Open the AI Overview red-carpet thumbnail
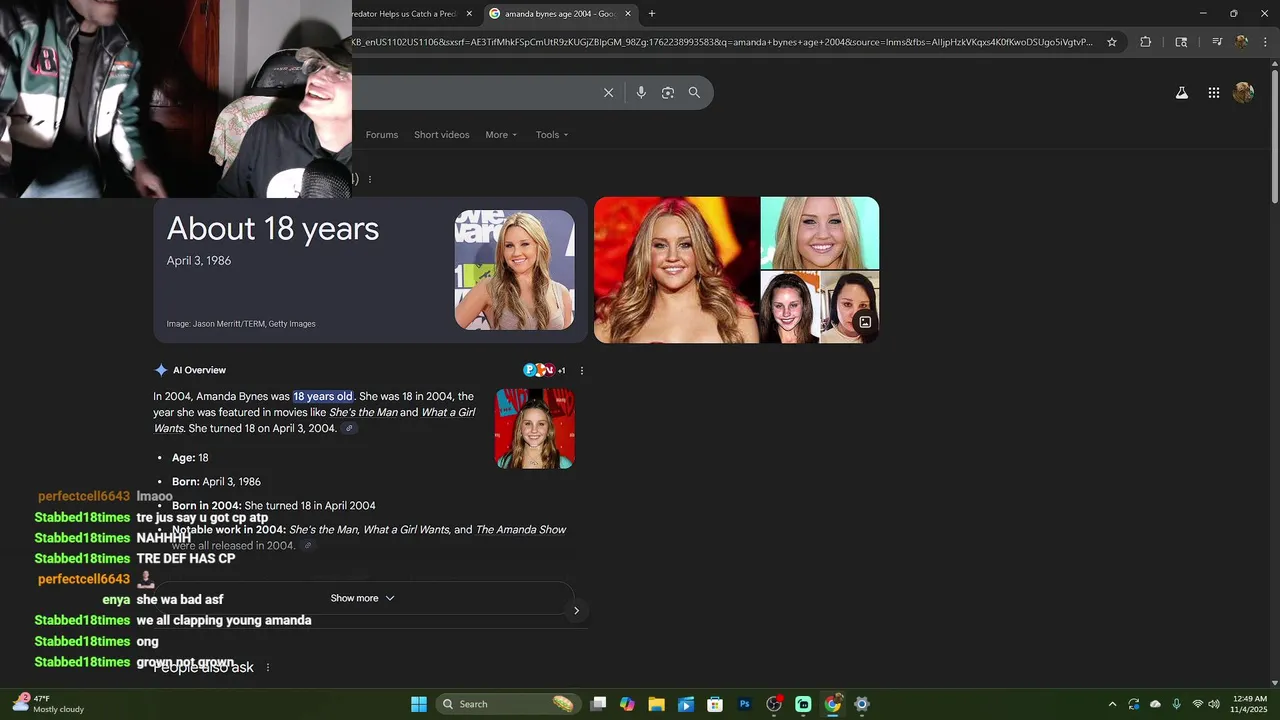The height and width of the screenshot is (720, 1280). pos(535,428)
